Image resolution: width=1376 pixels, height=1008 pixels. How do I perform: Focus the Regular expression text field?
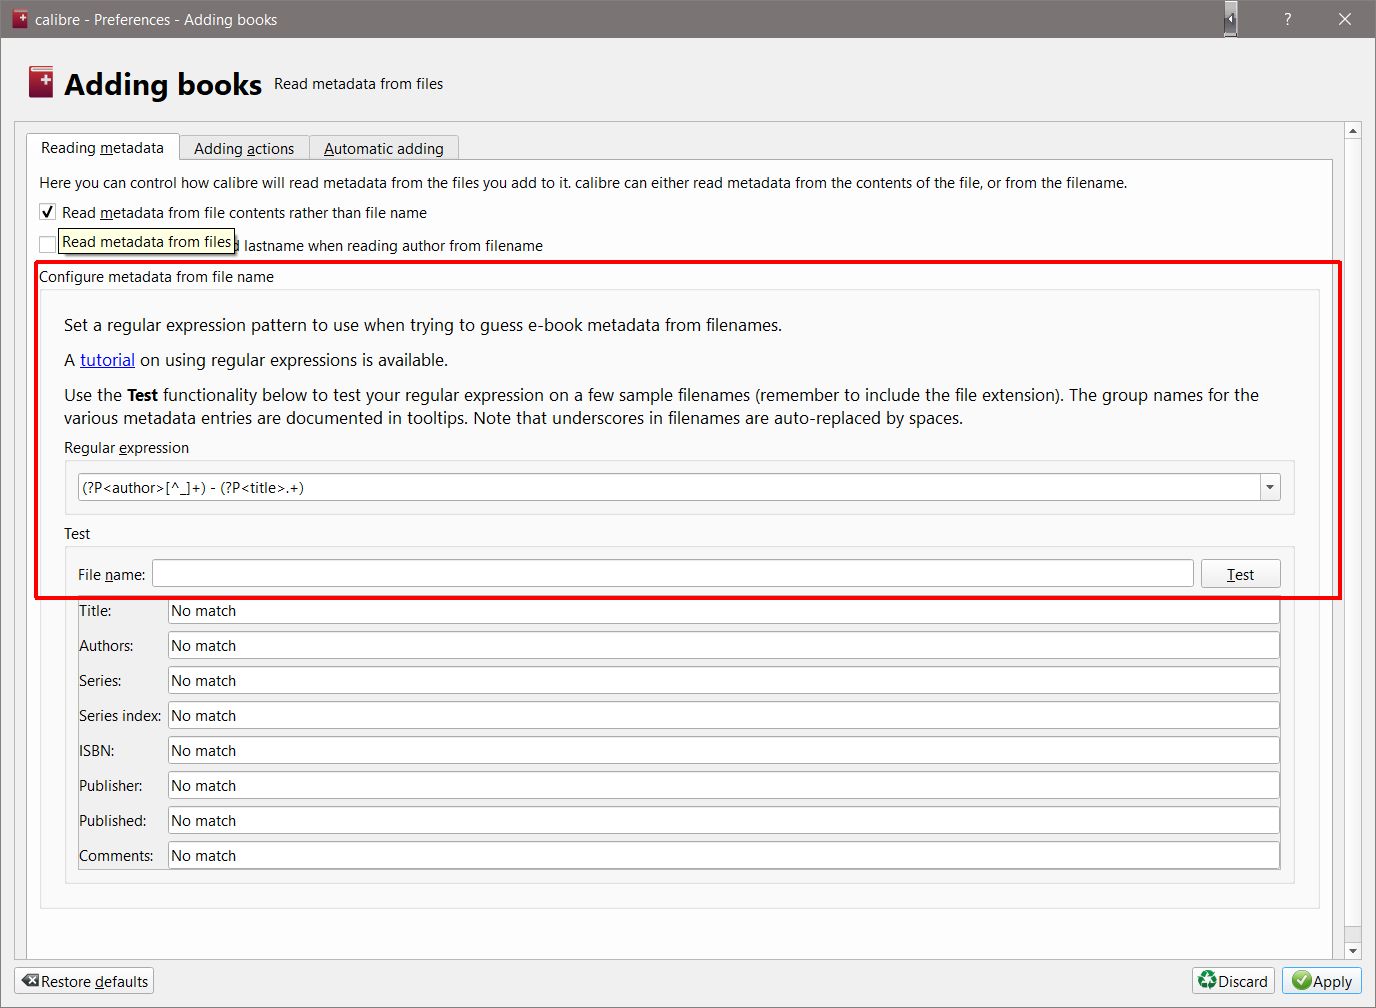pyautogui.click(x=669, y=488)
